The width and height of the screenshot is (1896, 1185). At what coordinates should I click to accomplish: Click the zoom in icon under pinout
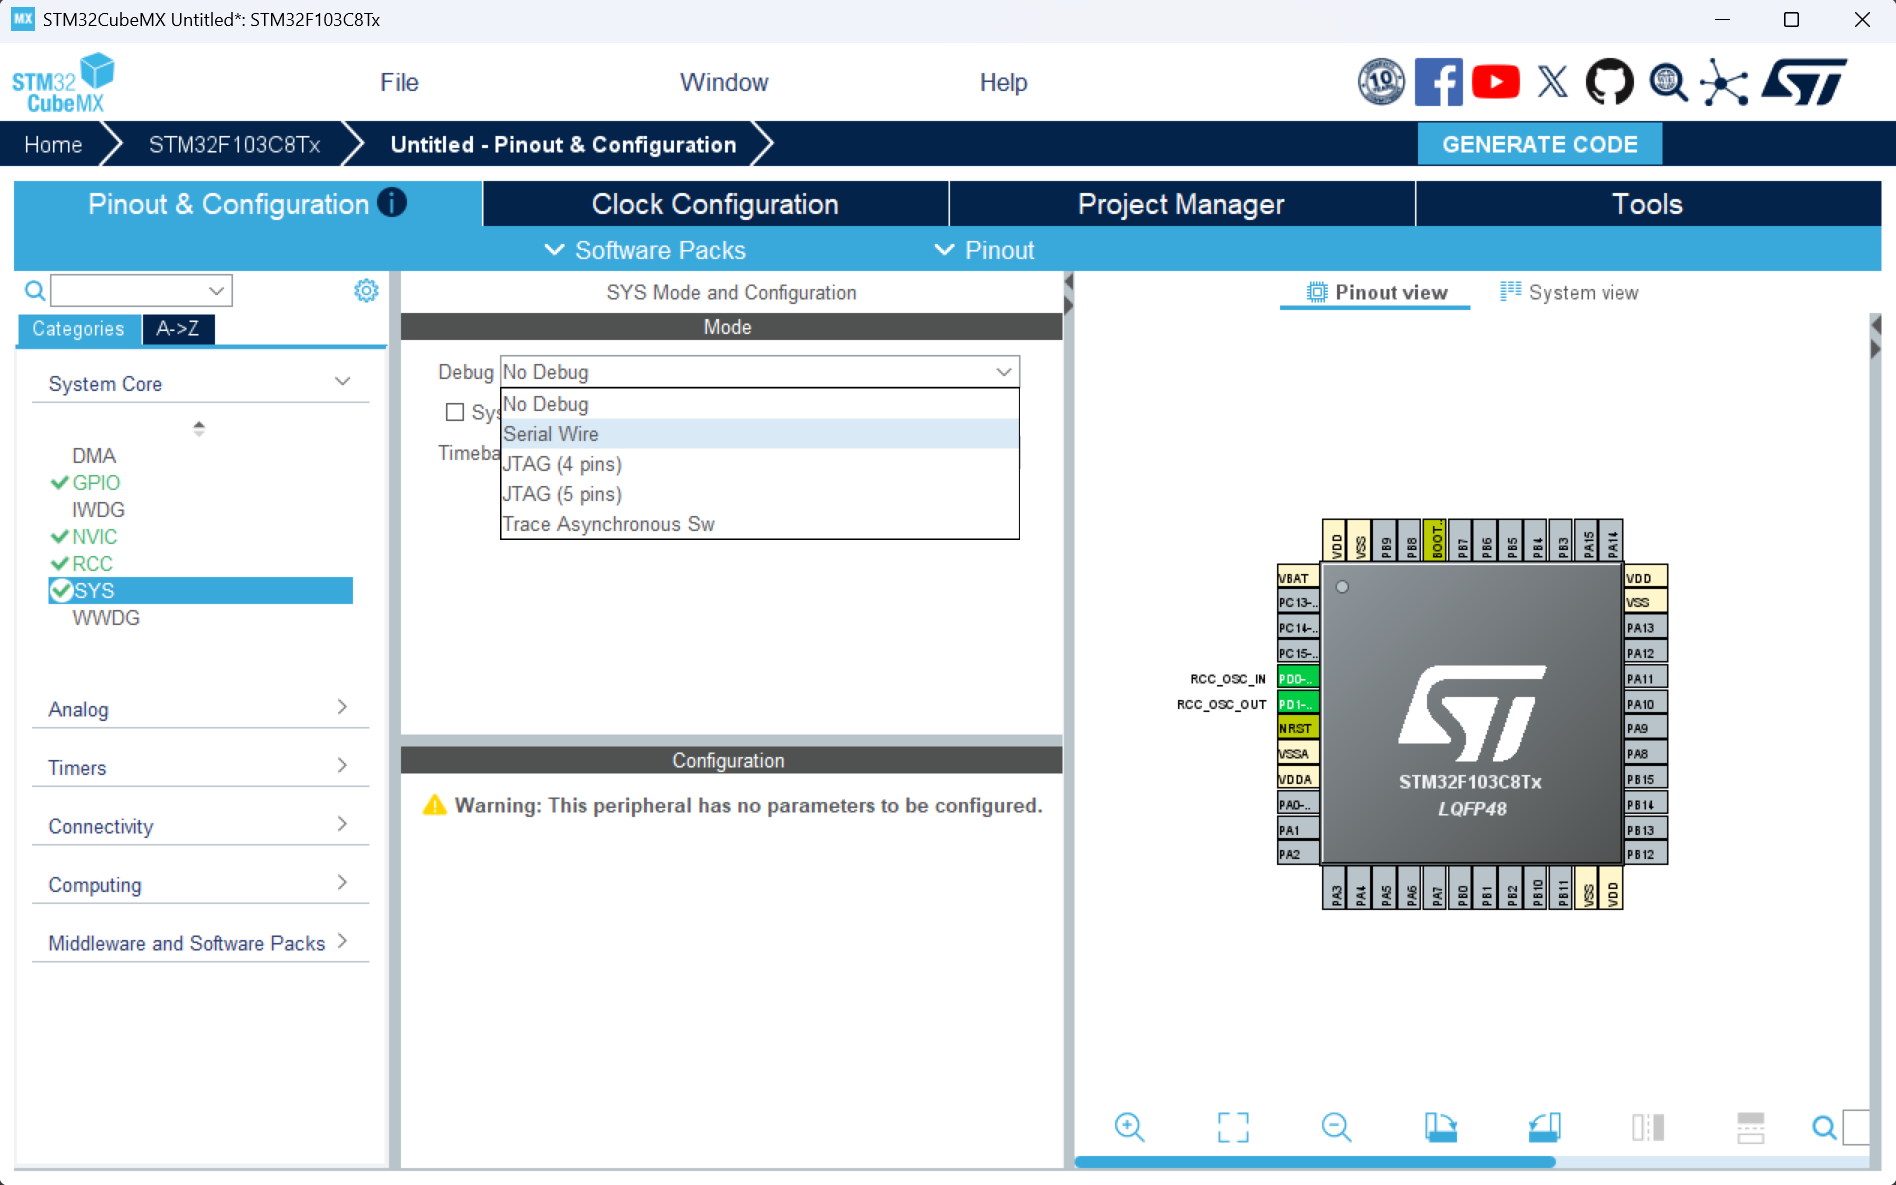(1129, 1127)
